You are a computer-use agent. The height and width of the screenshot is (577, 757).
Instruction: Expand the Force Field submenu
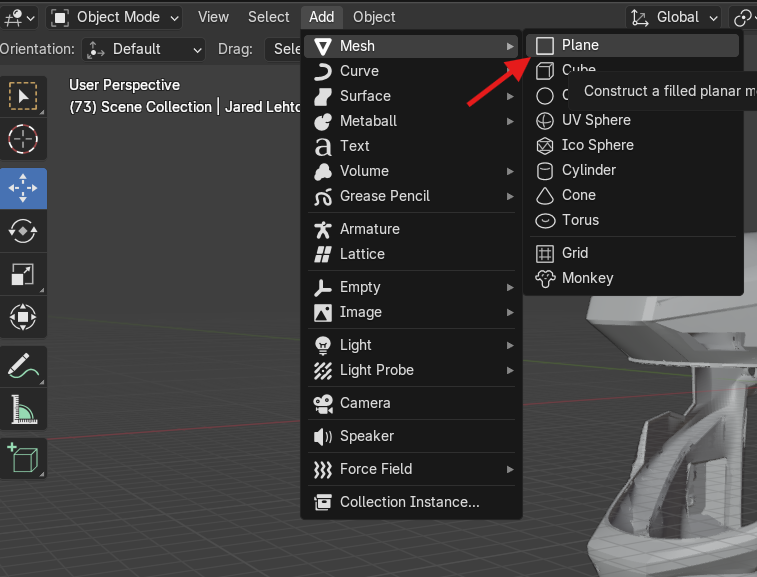tap(411, 469)
